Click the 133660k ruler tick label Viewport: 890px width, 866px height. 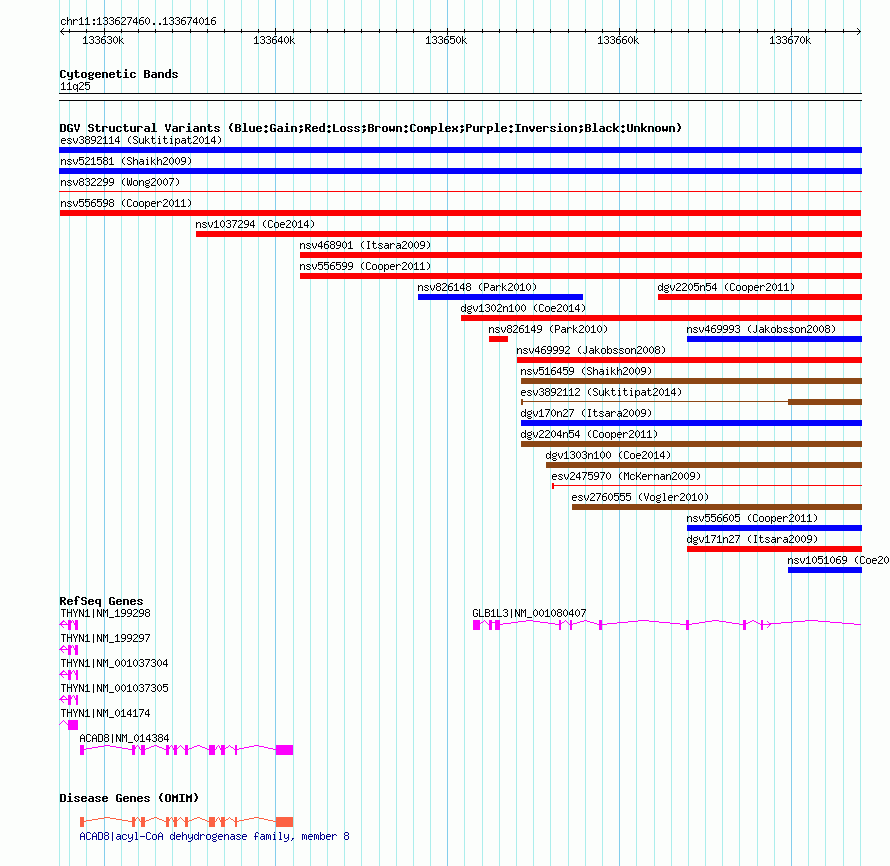[x=618, y=41]
